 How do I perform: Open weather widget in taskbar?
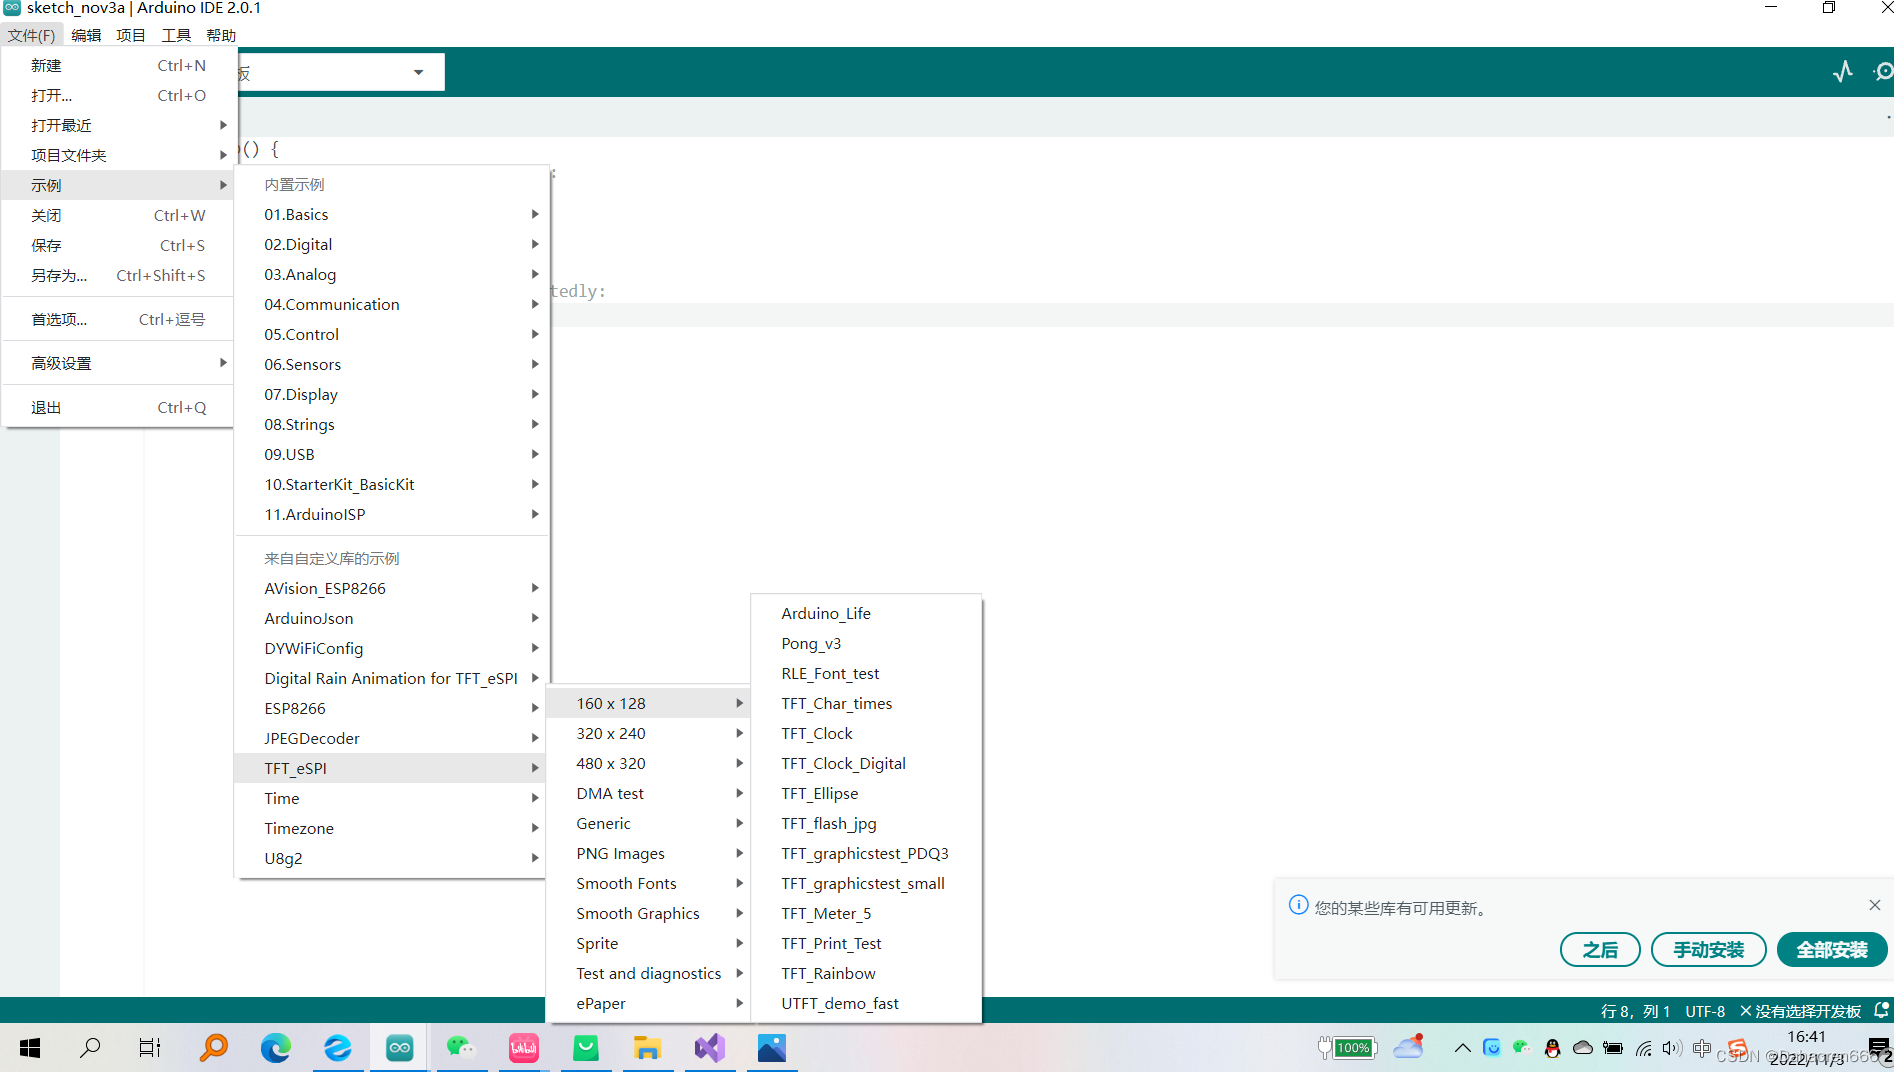[1409, 1047]
